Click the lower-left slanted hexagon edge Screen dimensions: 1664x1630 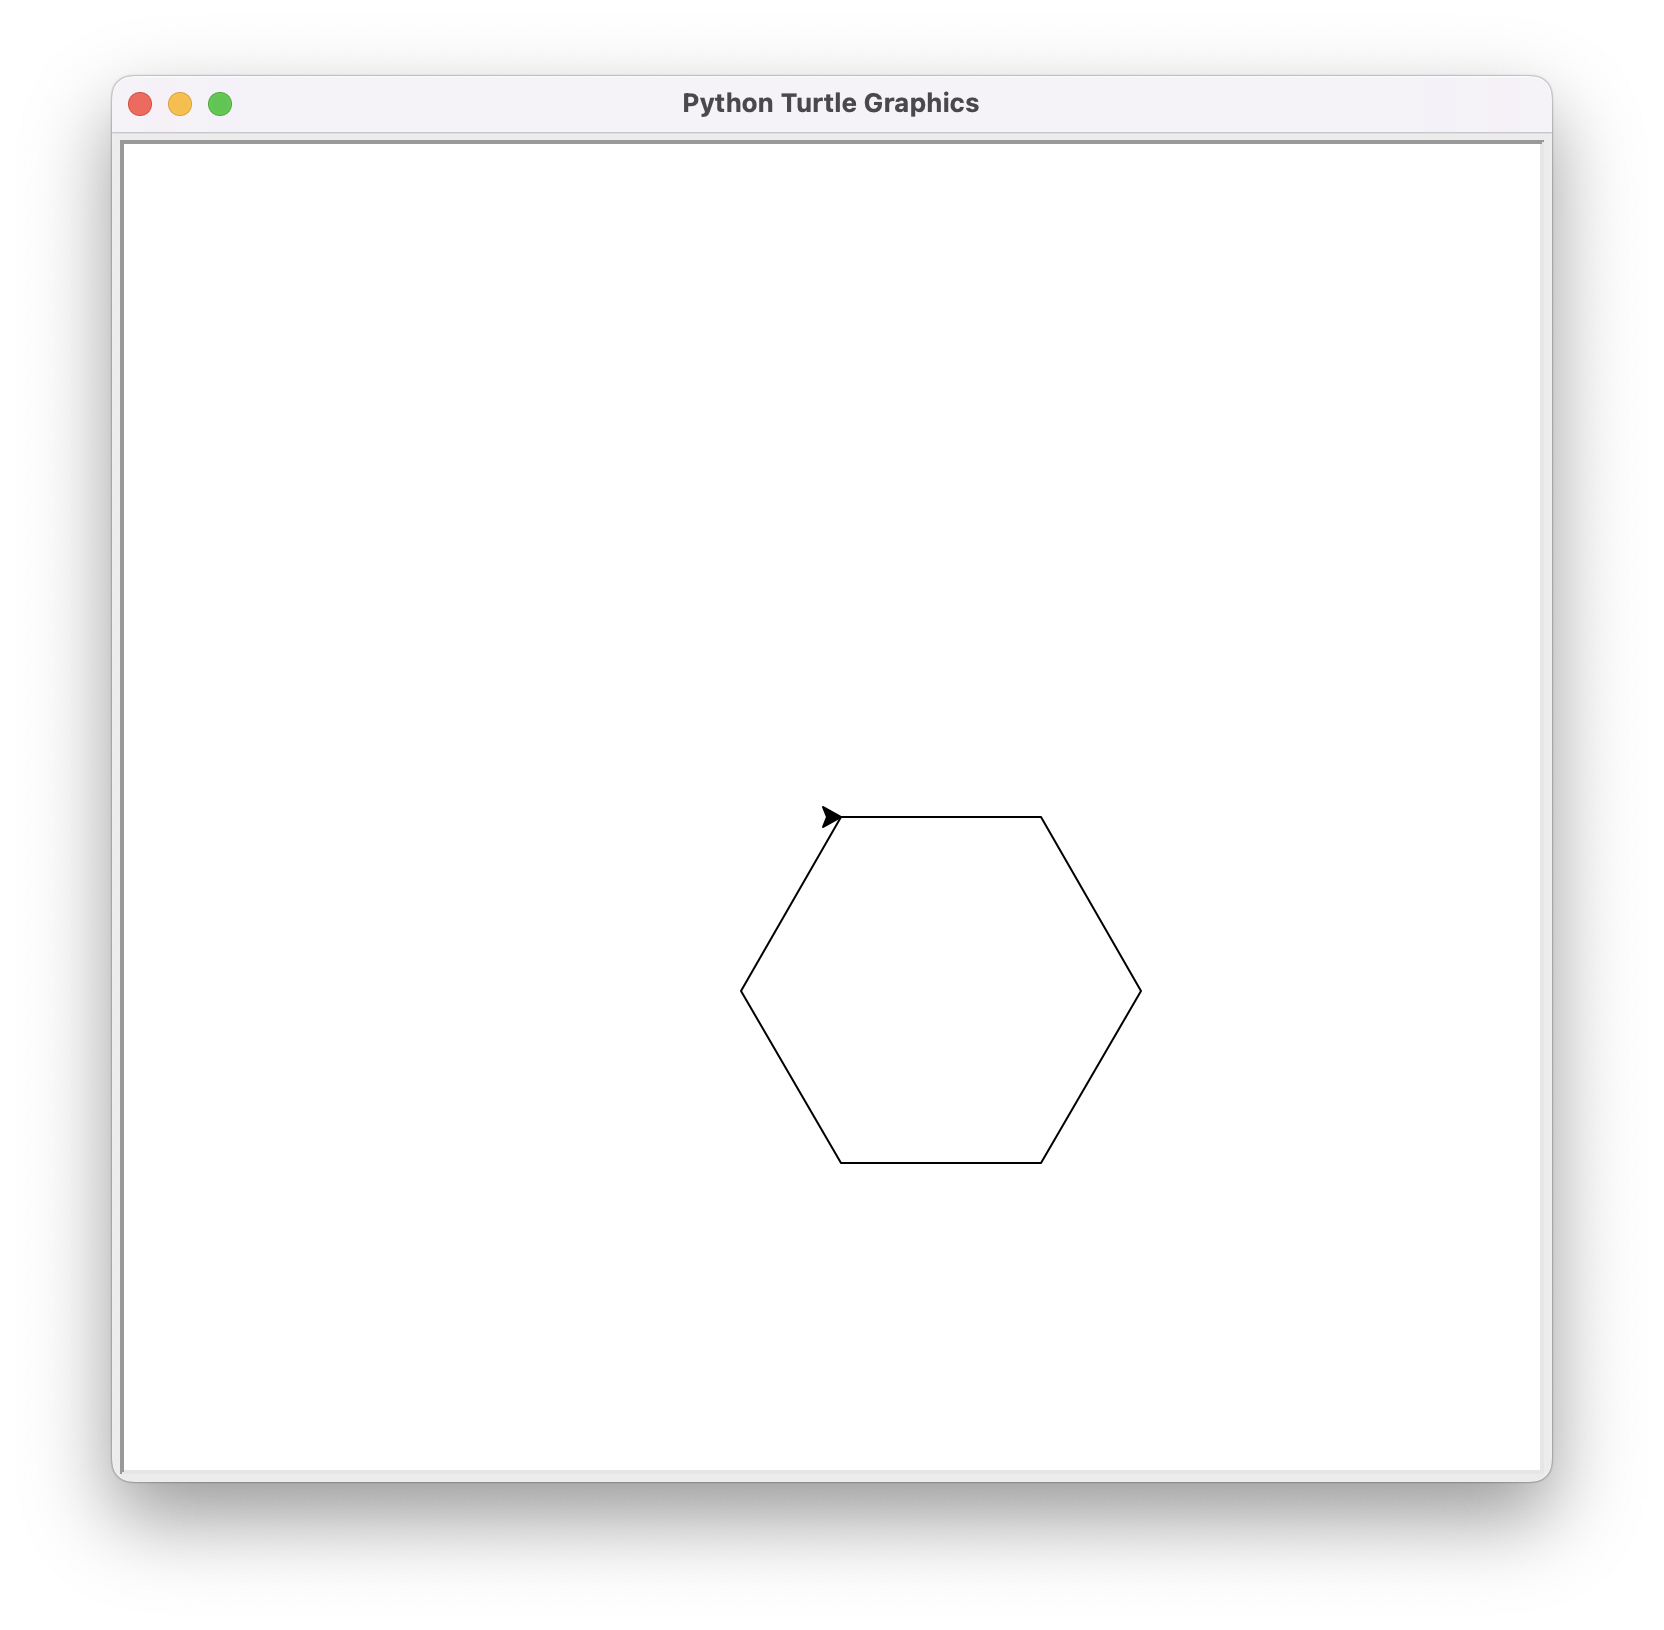coord(792,1077)
